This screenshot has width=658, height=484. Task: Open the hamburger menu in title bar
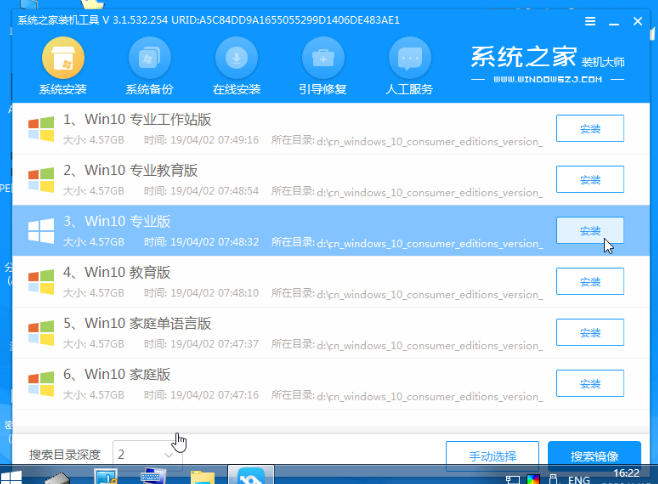(x=590, y=21)
